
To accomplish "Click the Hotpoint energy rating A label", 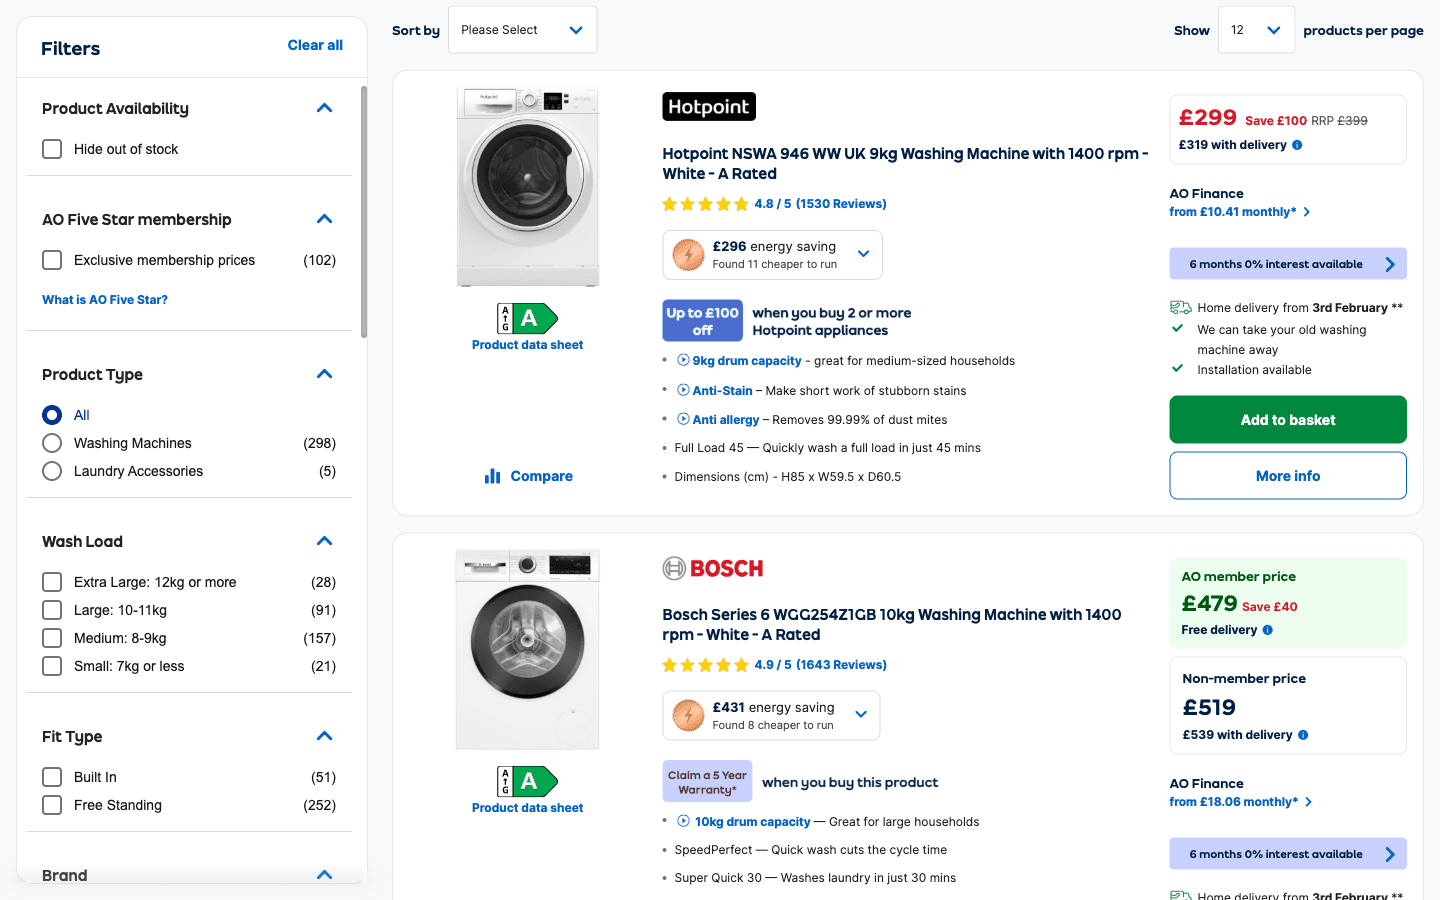I will 527,318.
